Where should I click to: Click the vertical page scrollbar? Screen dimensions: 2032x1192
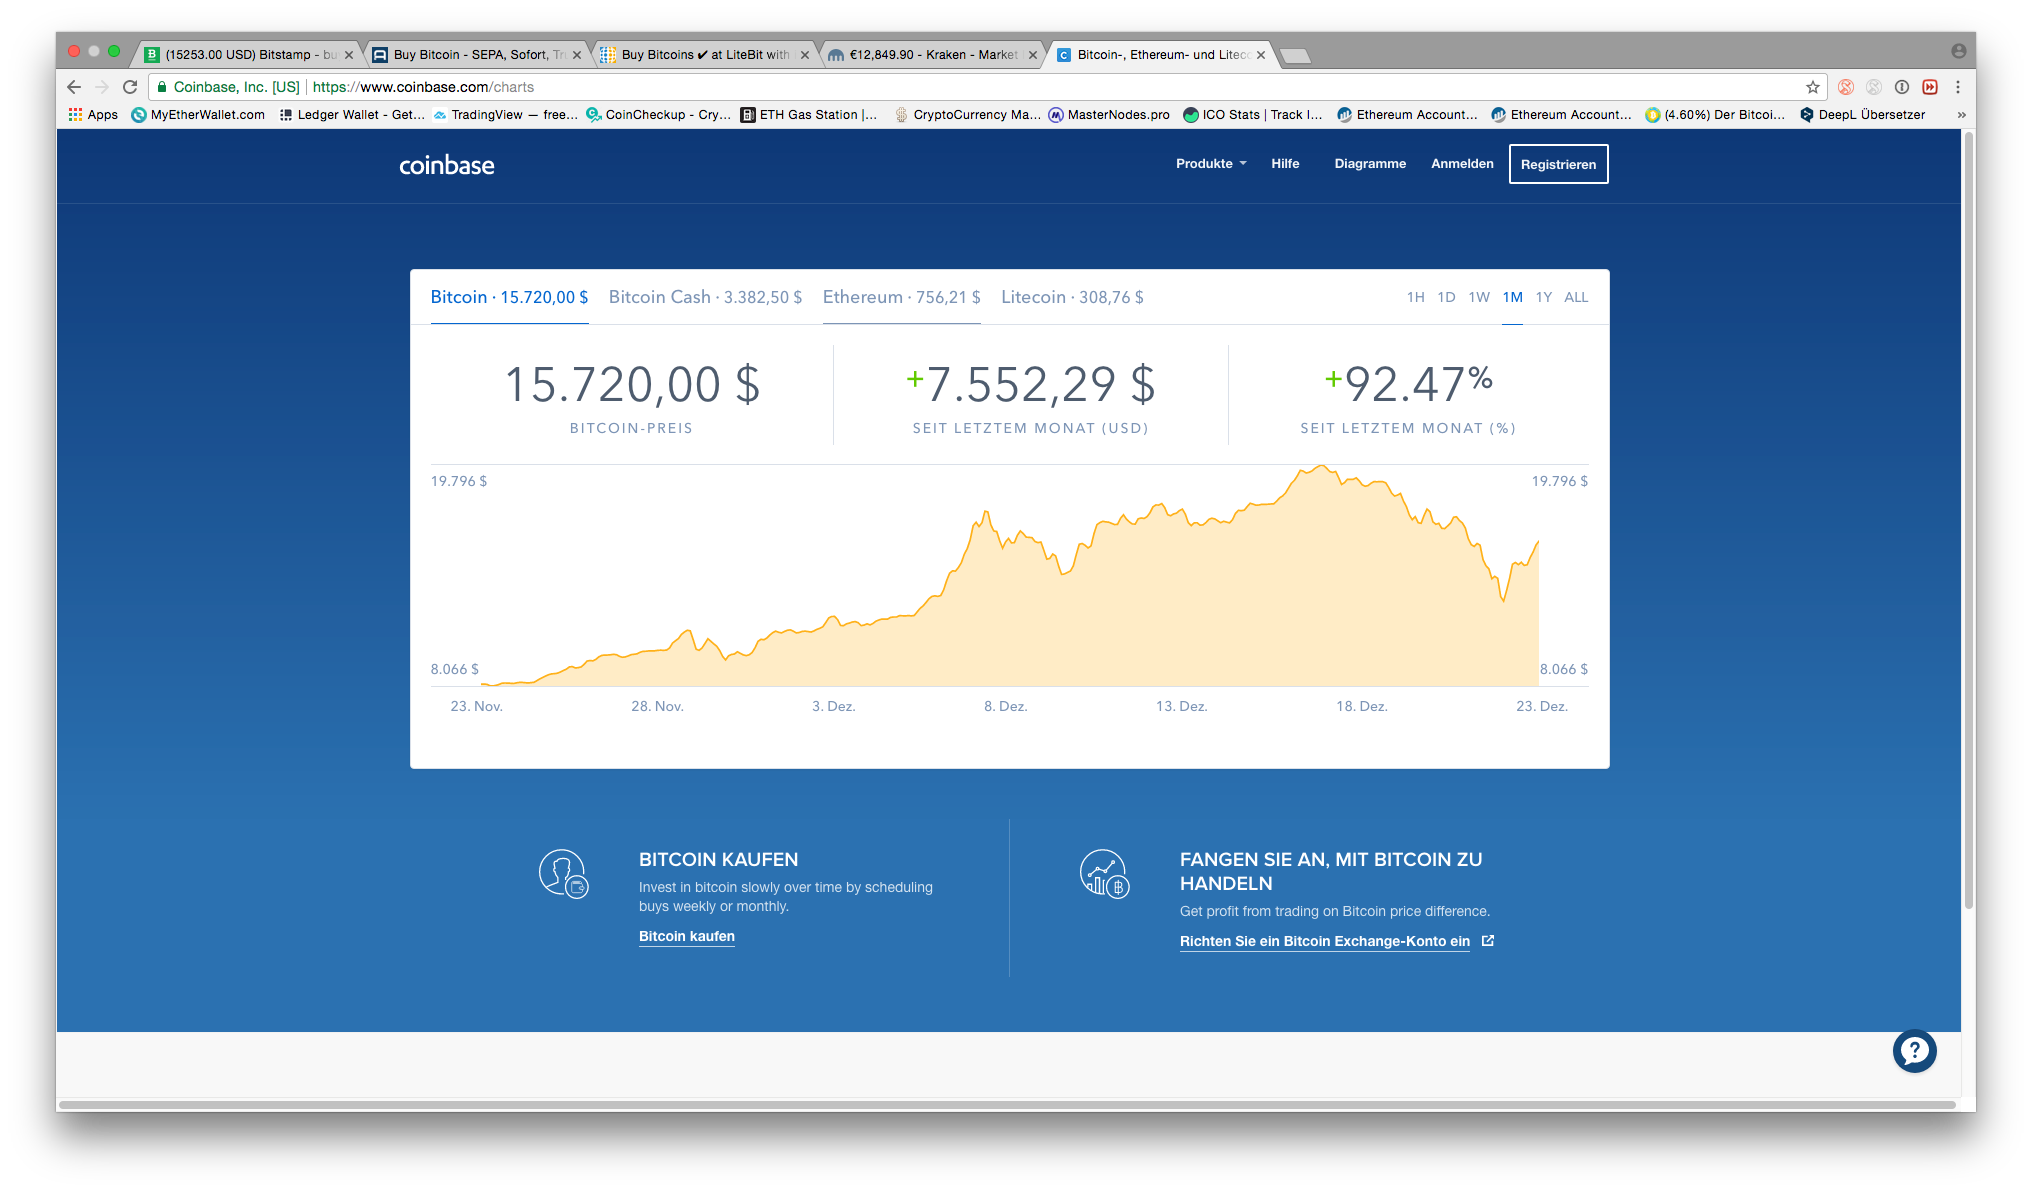[x=1968, y=520]
